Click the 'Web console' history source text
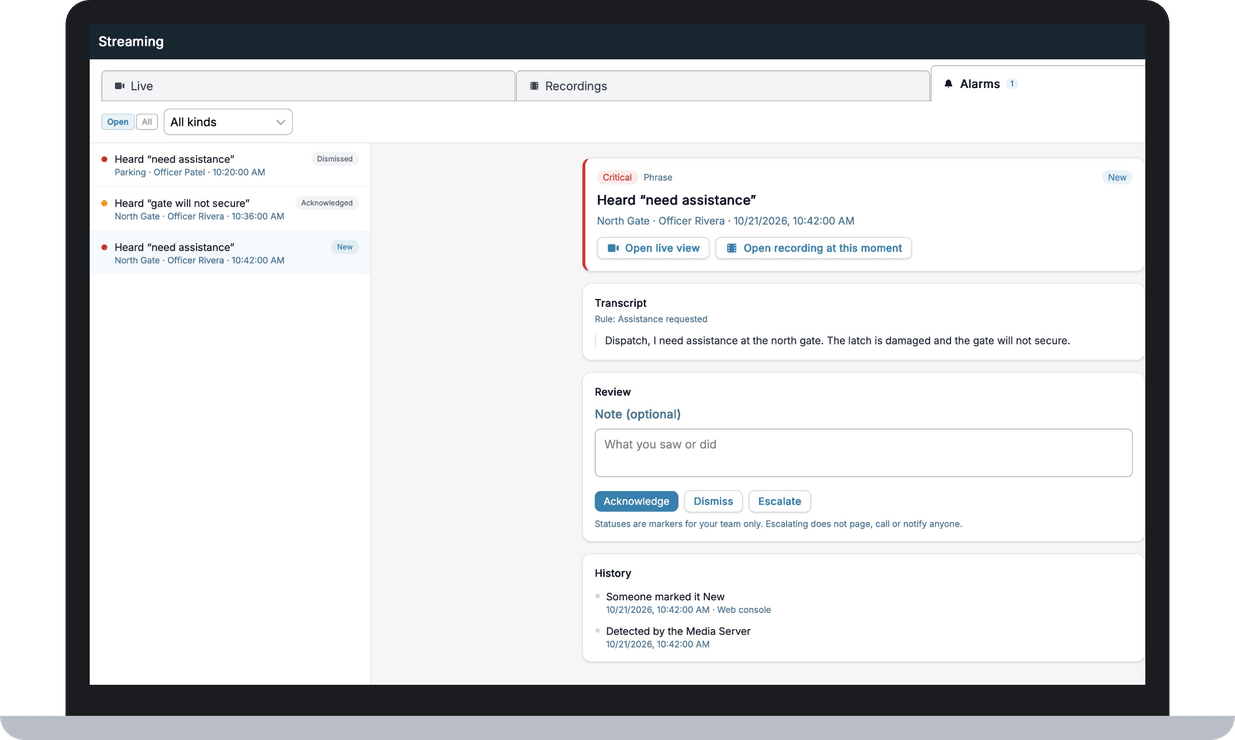This screenshot has height=740, width=1235. (744, 610)
